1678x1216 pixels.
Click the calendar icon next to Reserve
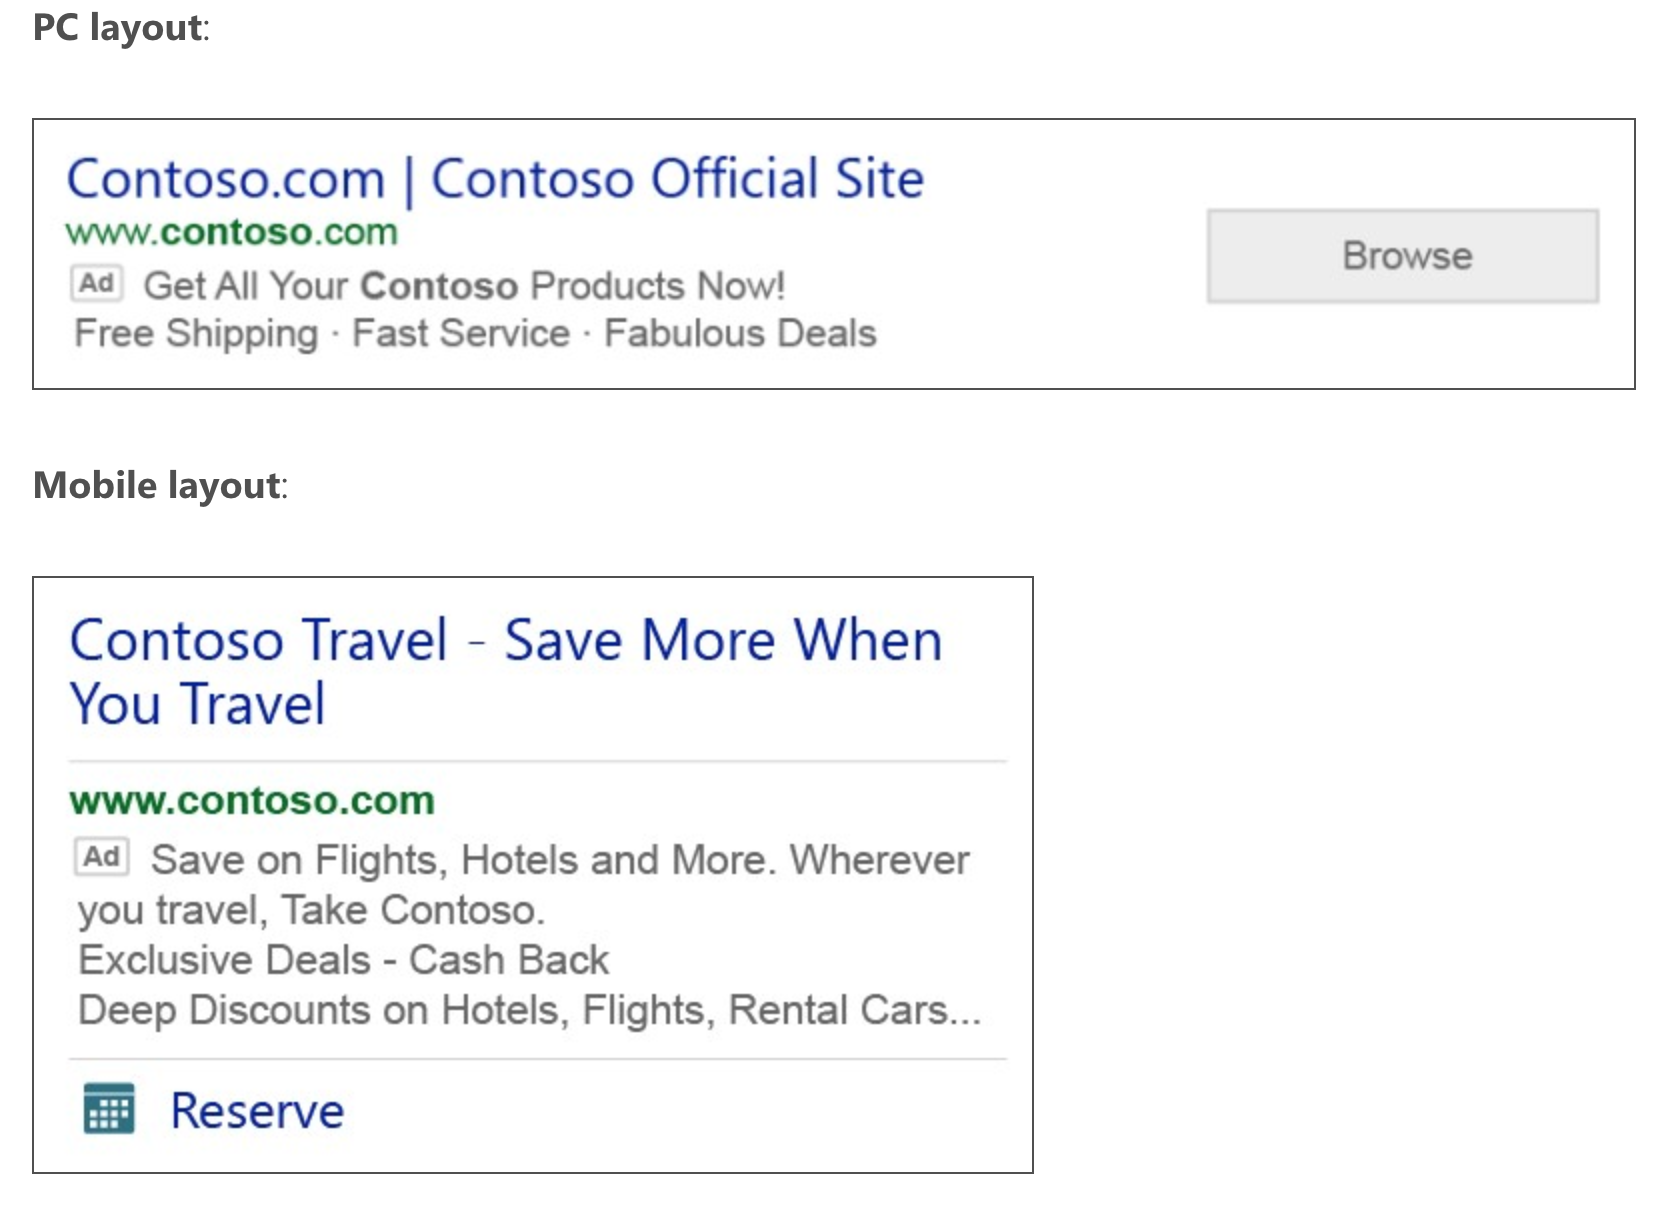(x=109, y=1109)
